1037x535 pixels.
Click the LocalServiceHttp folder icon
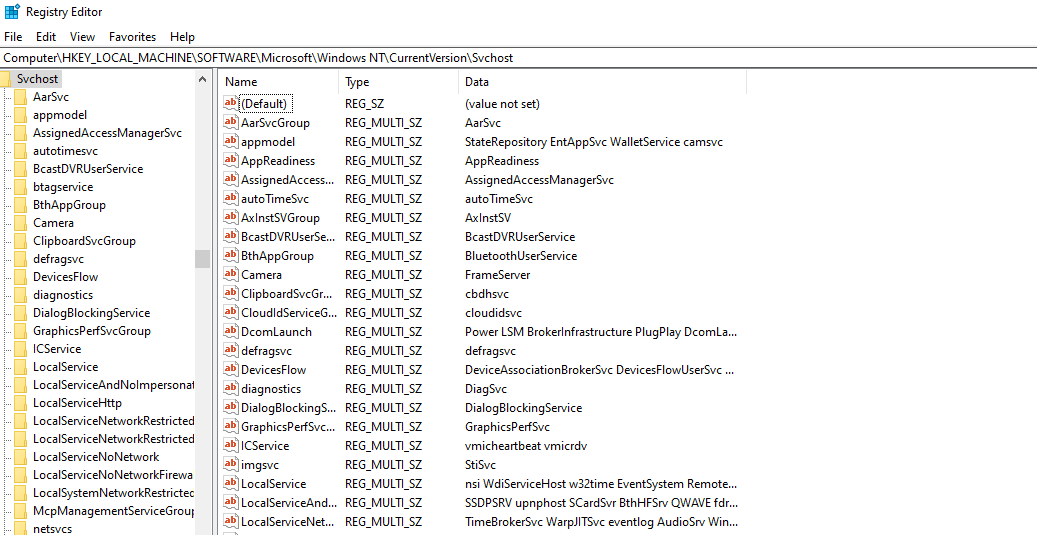click(x=22, y=403)
